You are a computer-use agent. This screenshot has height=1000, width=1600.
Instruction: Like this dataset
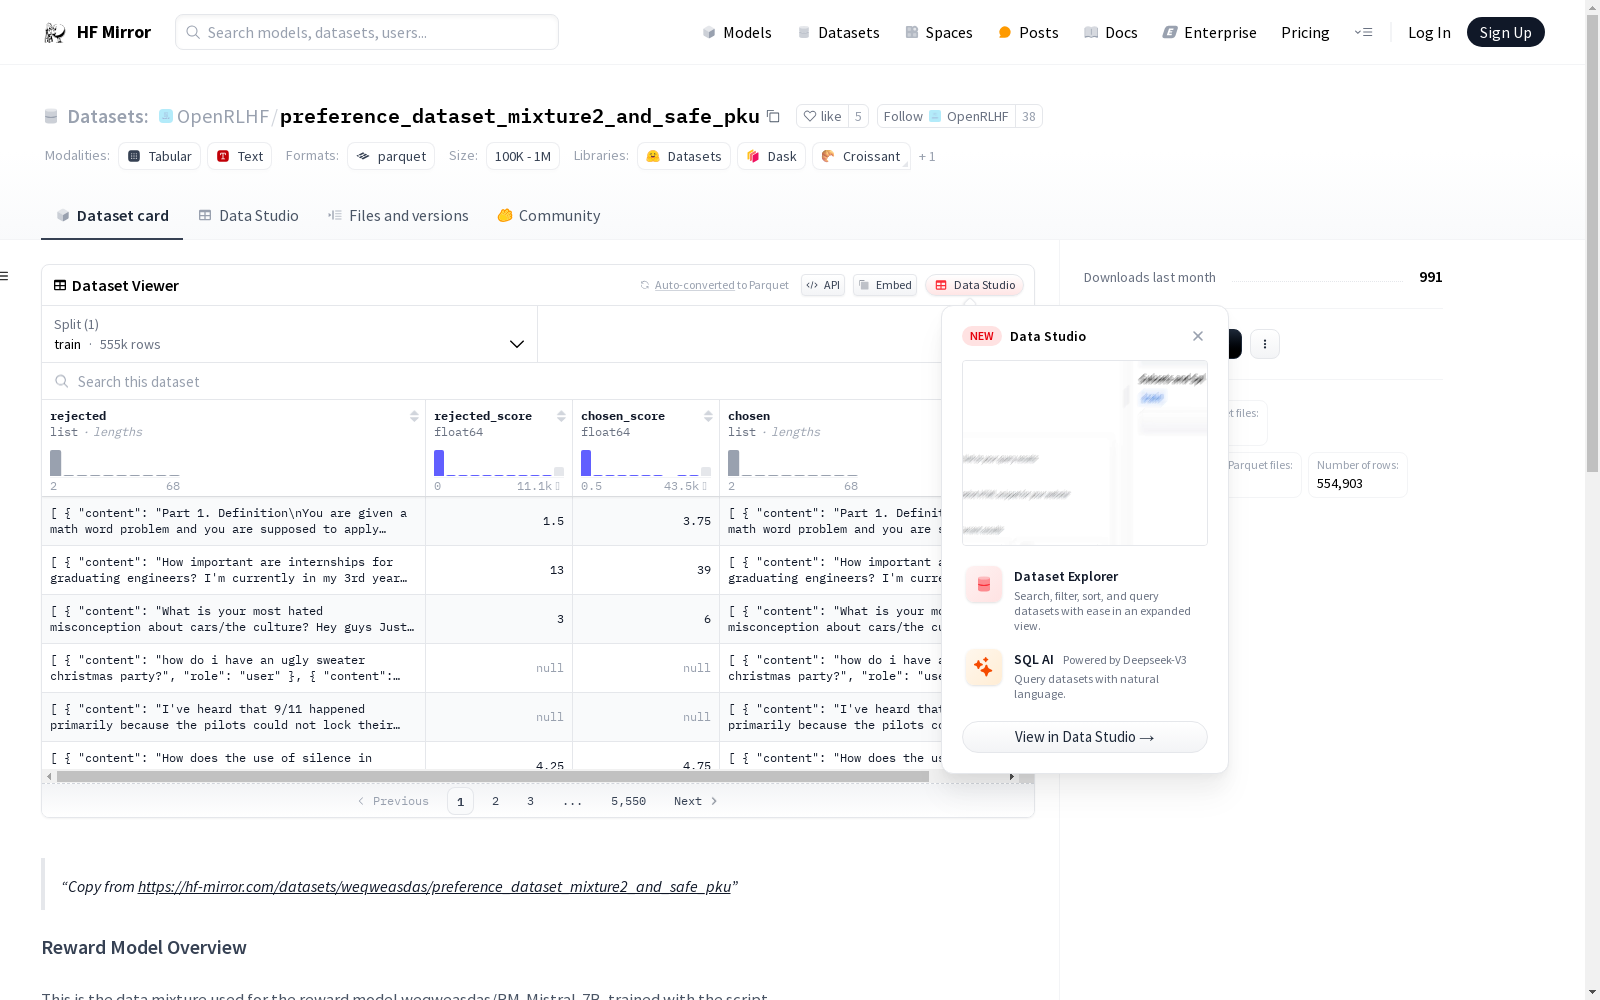point(822,116)
